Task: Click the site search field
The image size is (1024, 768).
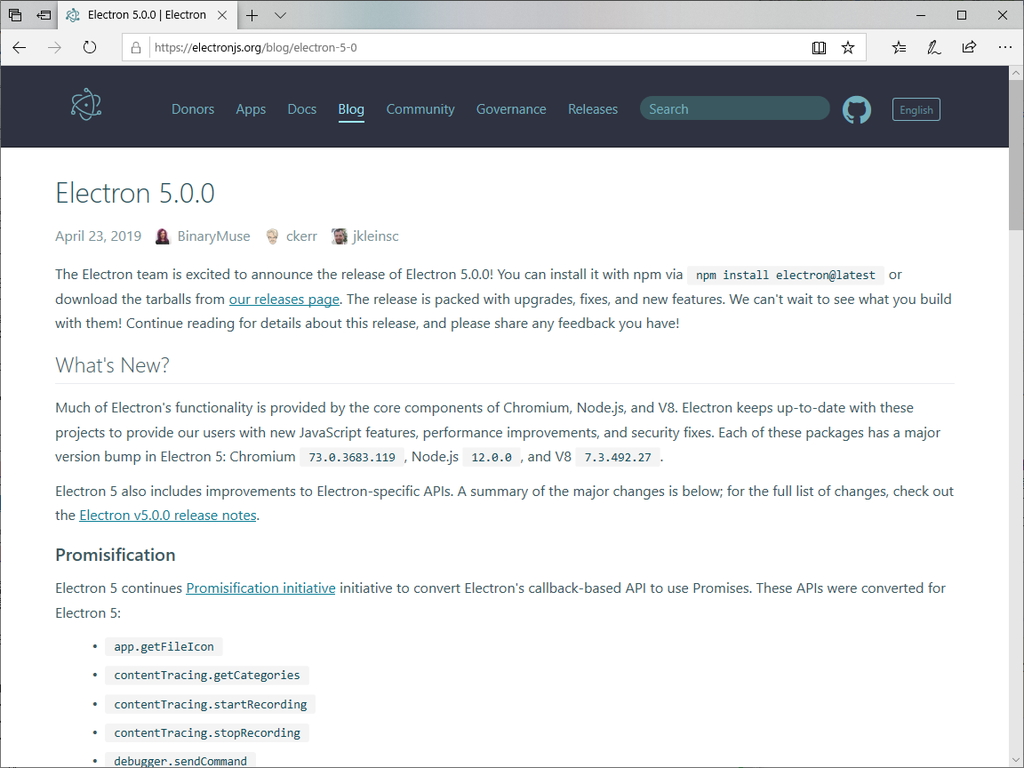Action: click(734, 108)
